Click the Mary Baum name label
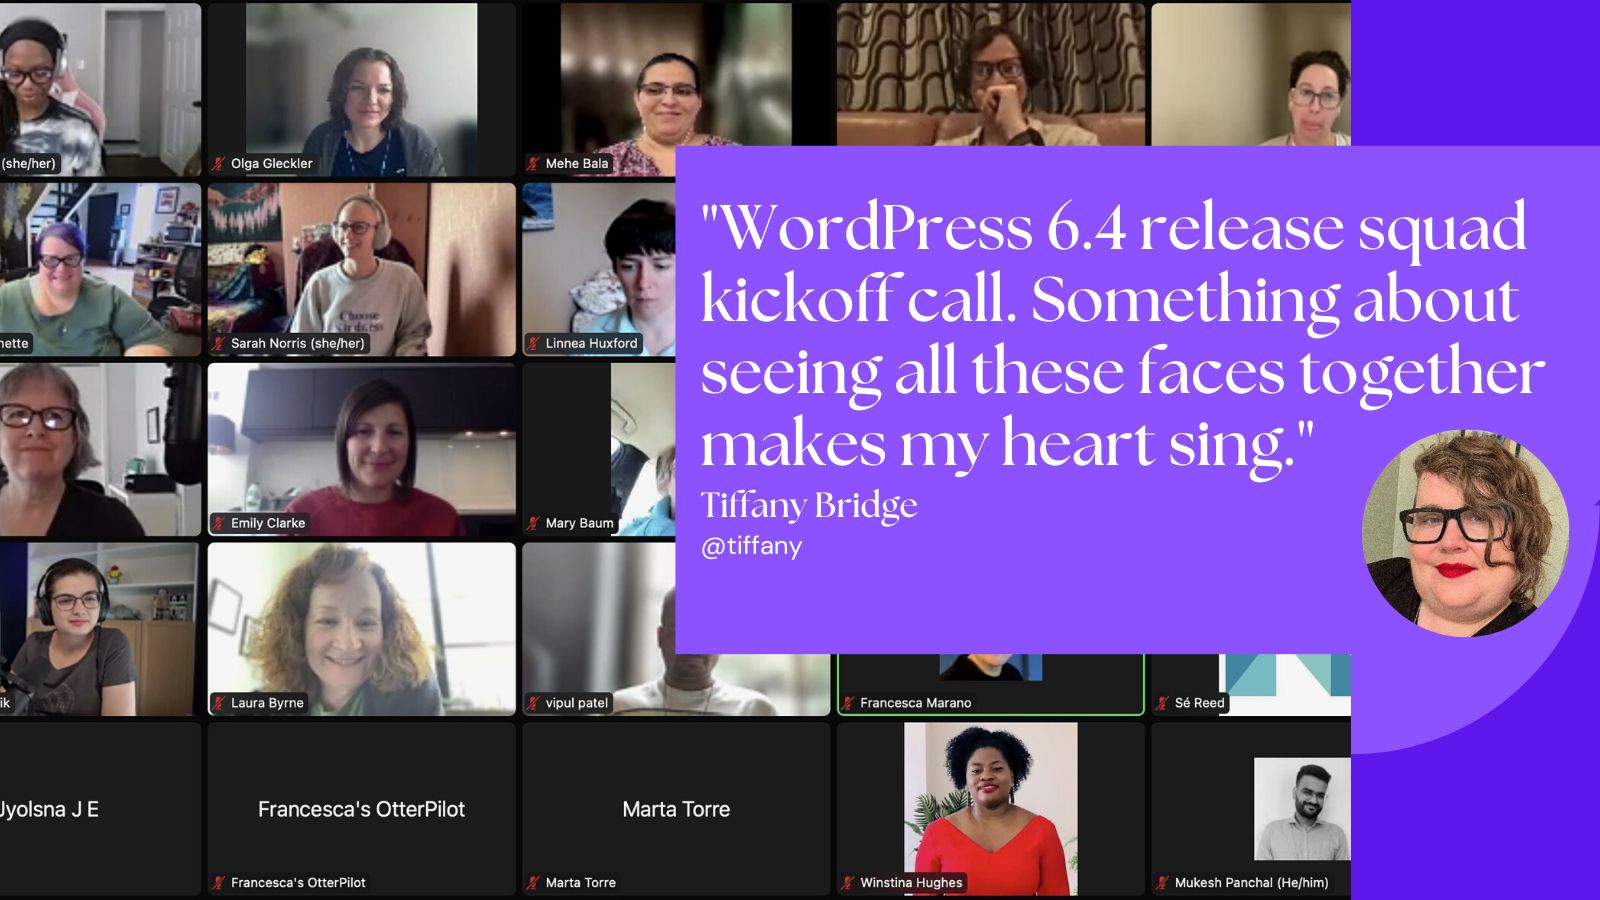Image resolution: width=1600 pixels, height=900 pixels. 579,524
